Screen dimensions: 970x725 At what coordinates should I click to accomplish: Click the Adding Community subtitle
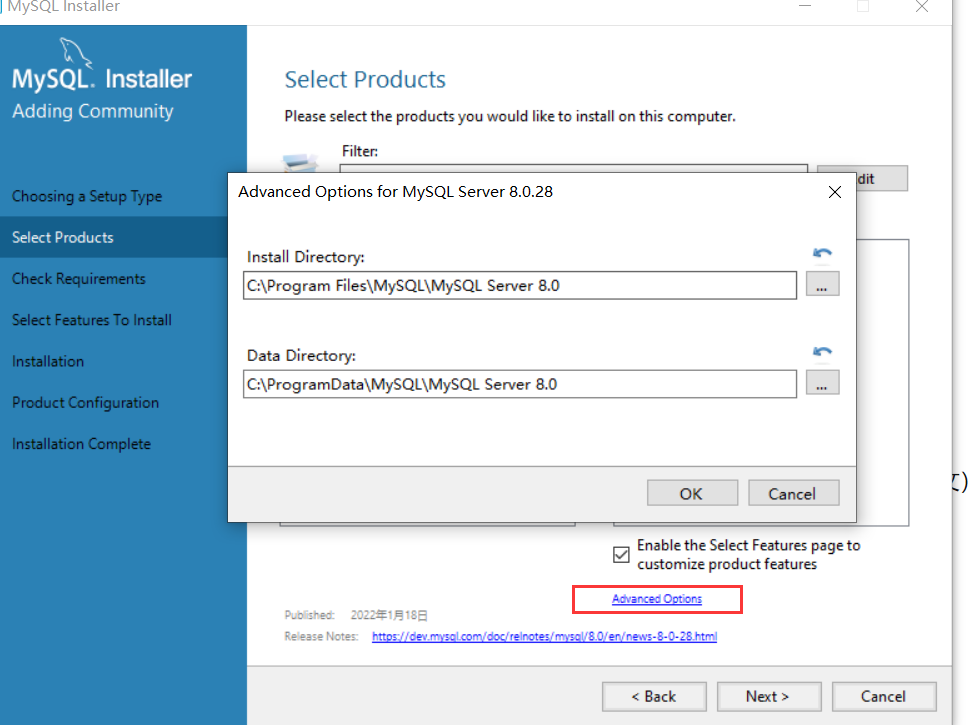(x=93, y=111)
